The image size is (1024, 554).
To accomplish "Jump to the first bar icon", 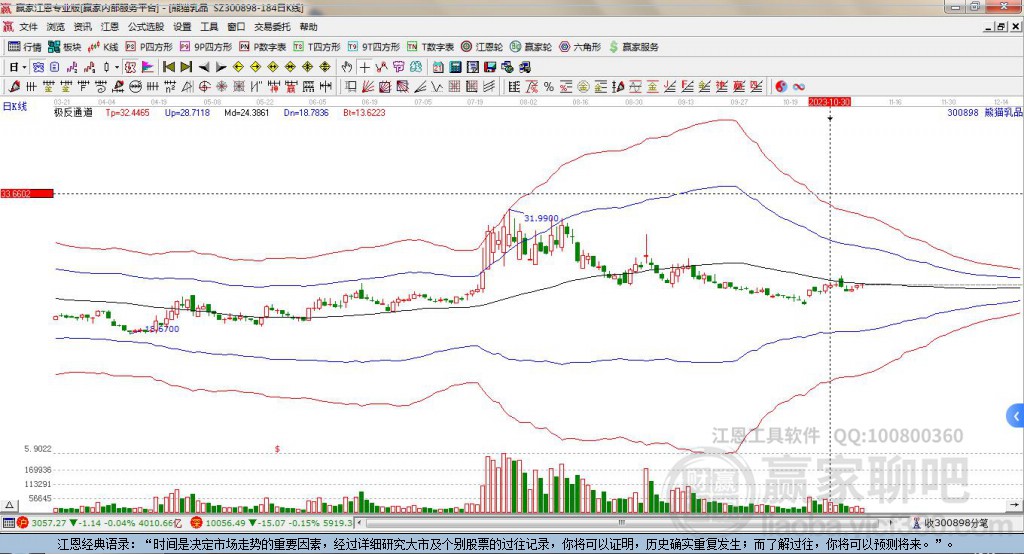I will tap(169, 67).
